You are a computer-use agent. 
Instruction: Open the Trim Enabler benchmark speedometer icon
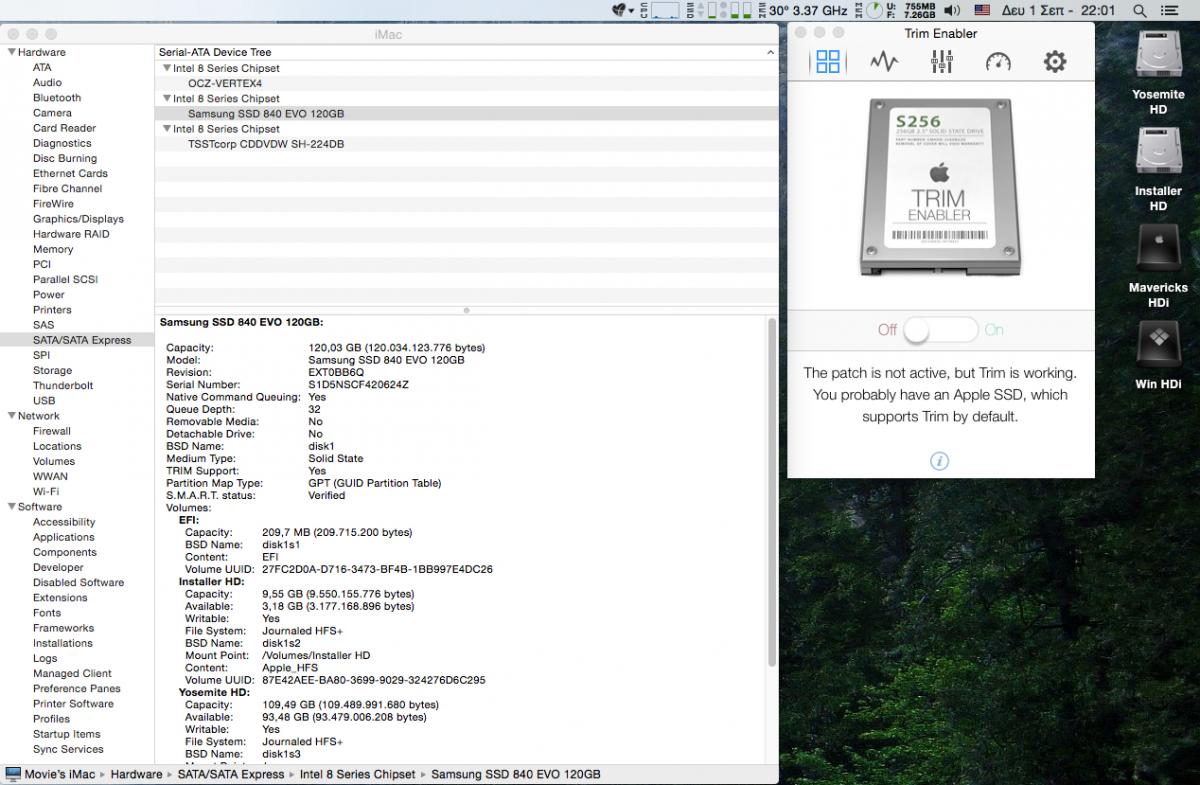click(998, 62)
